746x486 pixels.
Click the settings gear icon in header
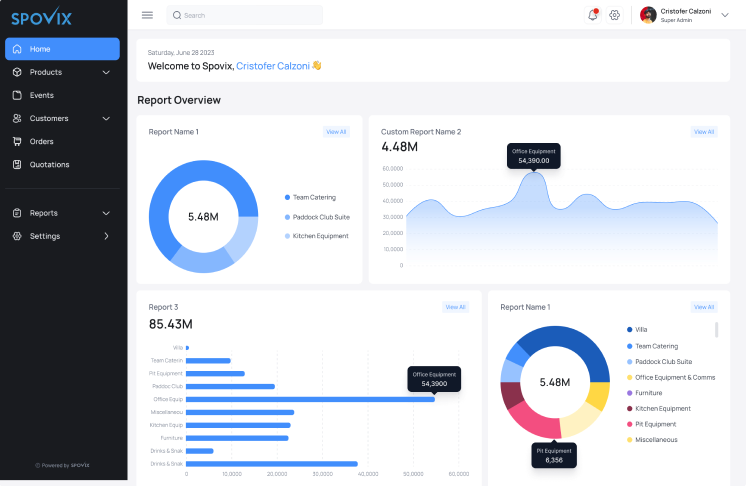pyautogui.click(x=615, y=15)
